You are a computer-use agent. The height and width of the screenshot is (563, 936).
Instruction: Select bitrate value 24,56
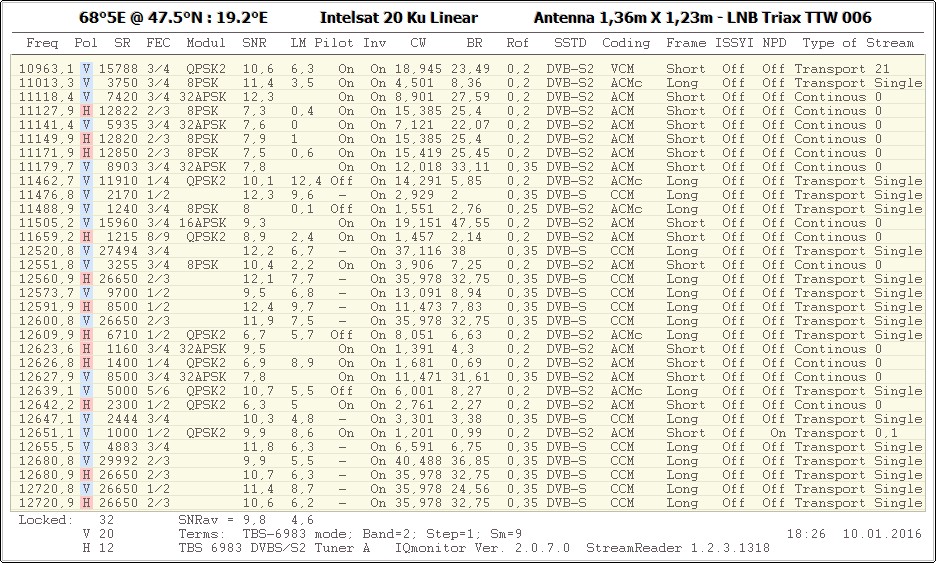click(470, 489)
